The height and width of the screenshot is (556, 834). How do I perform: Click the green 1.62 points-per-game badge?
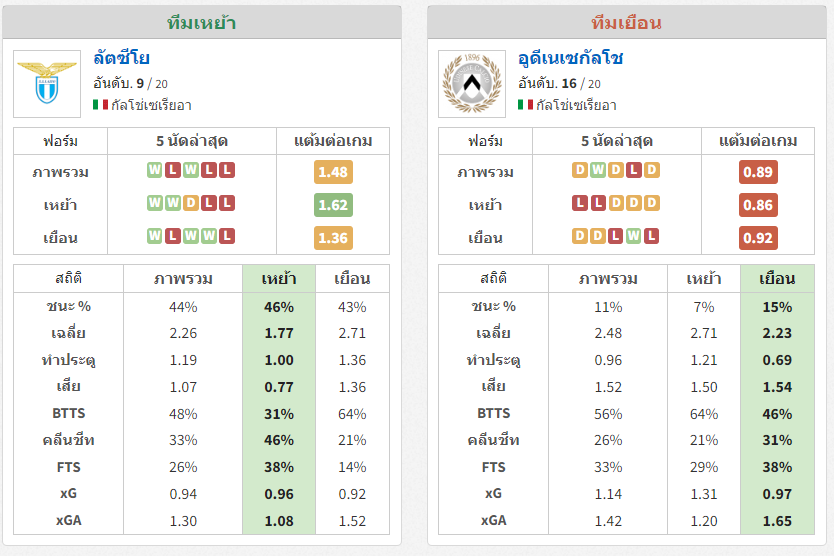(333, 205)
